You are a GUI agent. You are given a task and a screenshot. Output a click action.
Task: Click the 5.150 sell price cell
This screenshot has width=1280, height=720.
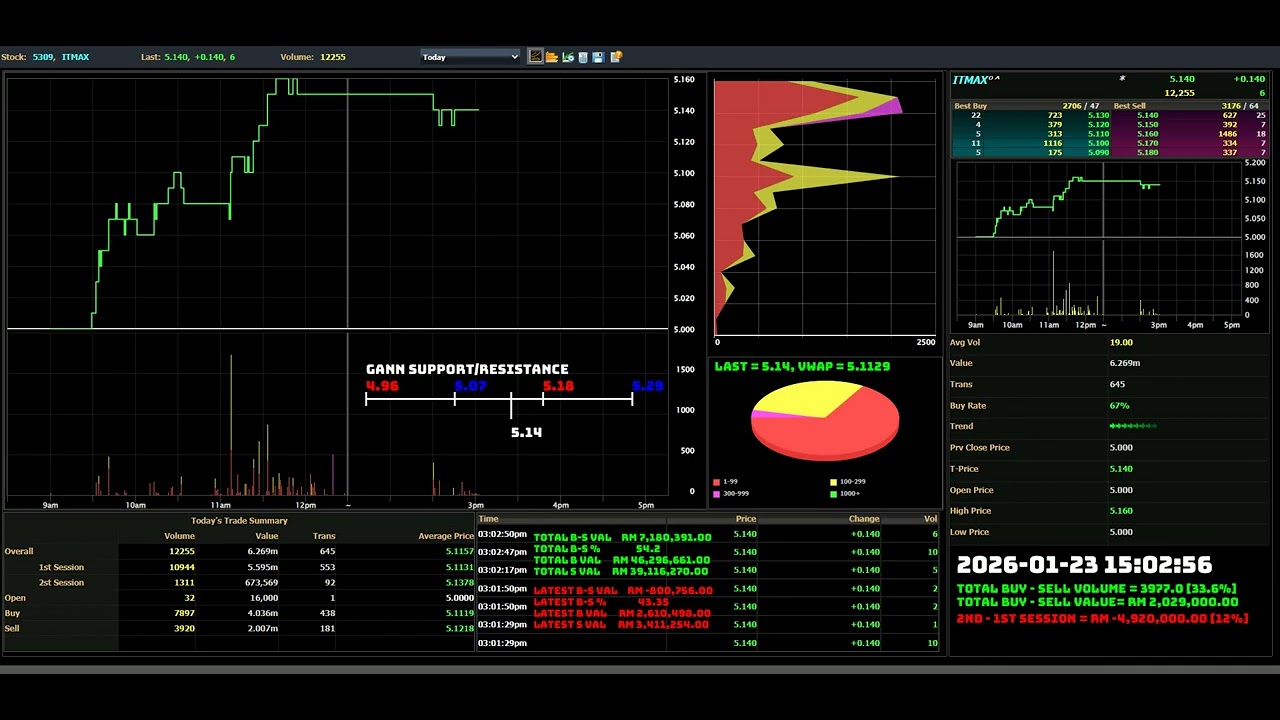pos(1147,125)
